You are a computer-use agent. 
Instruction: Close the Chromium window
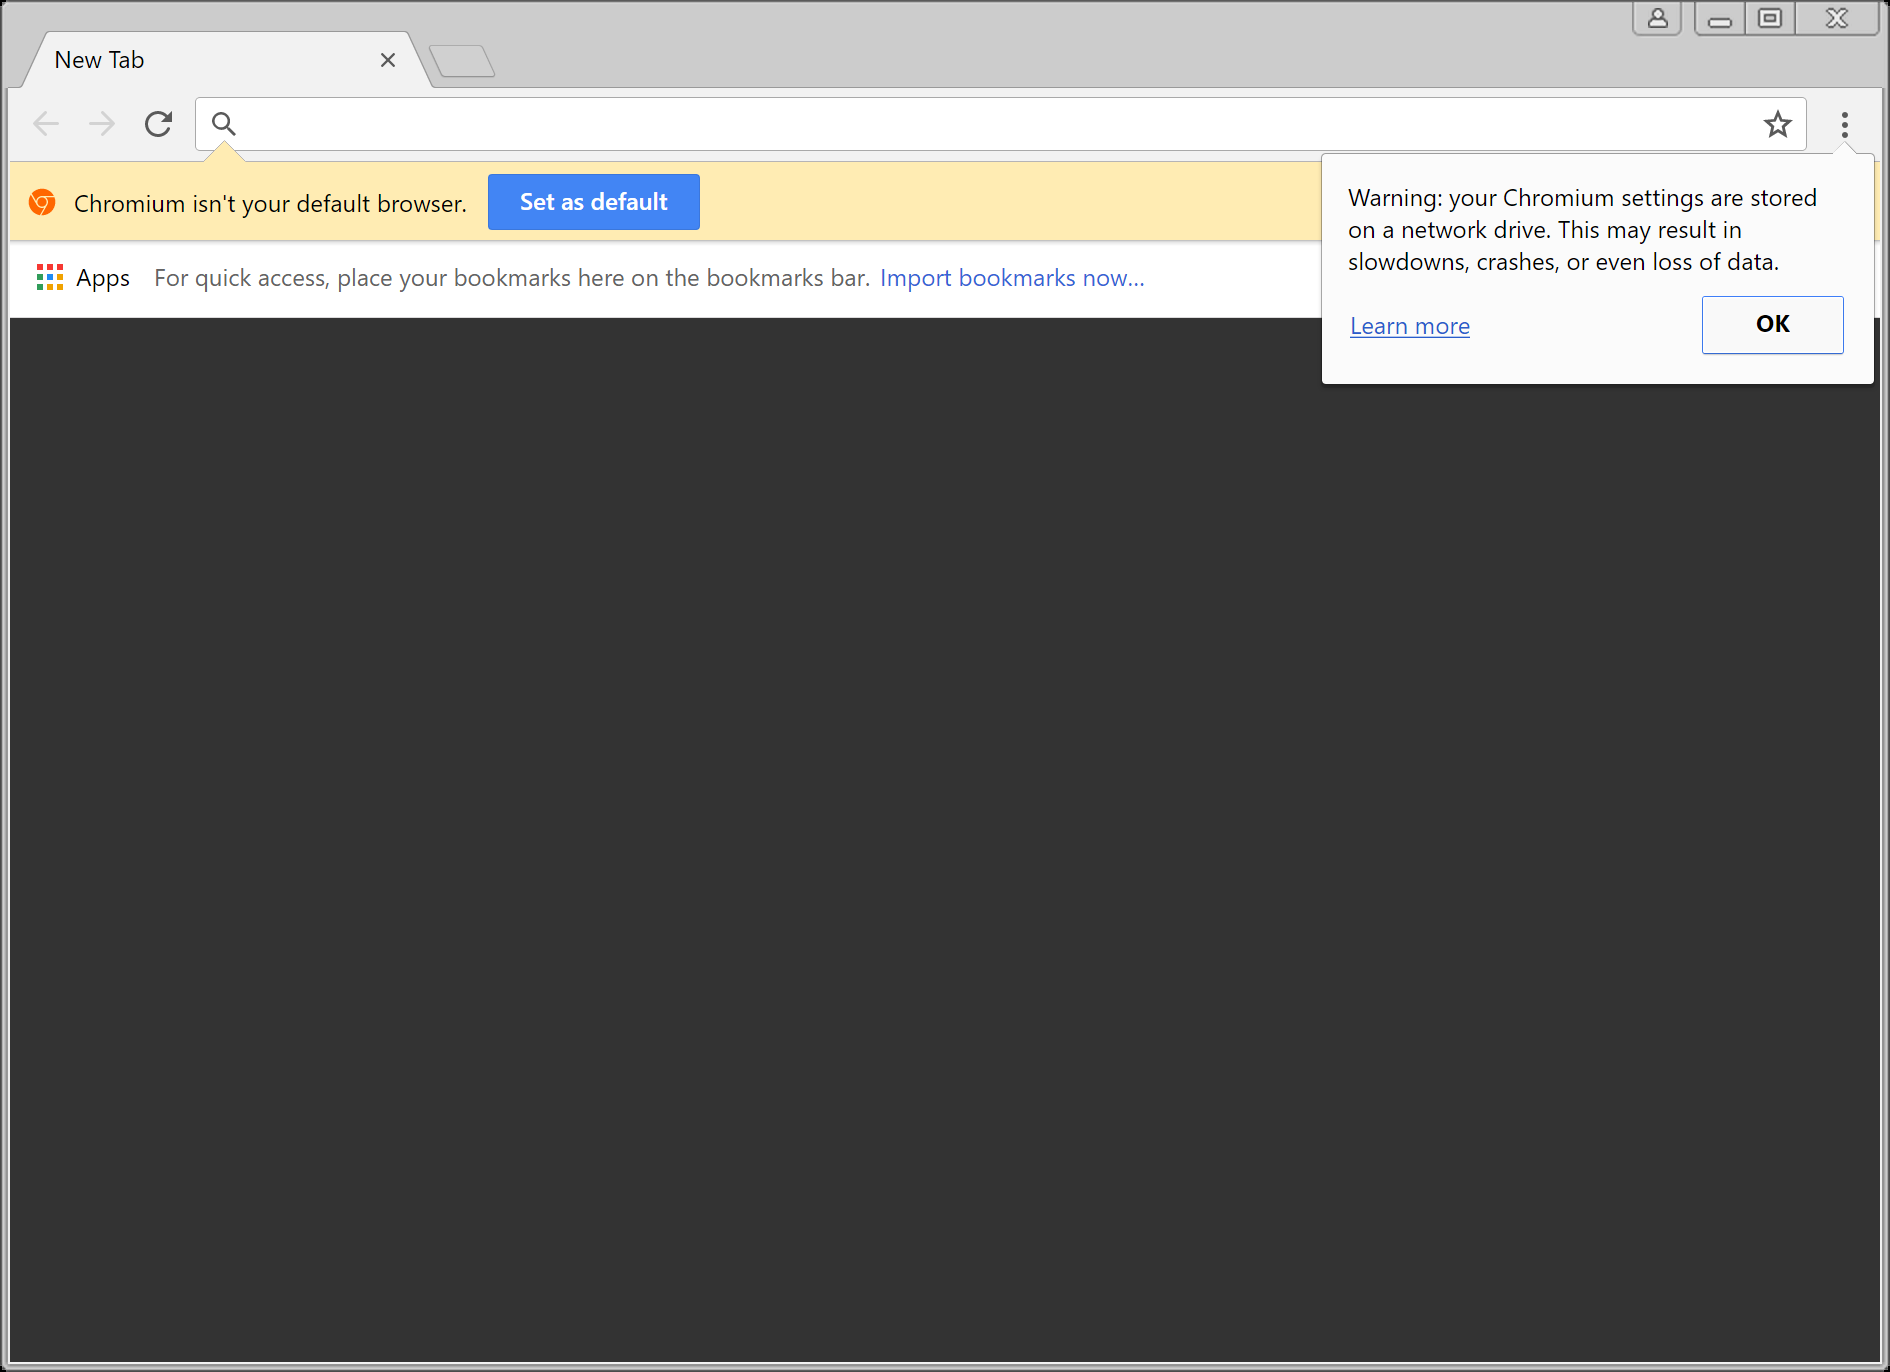click(1837, 18)
